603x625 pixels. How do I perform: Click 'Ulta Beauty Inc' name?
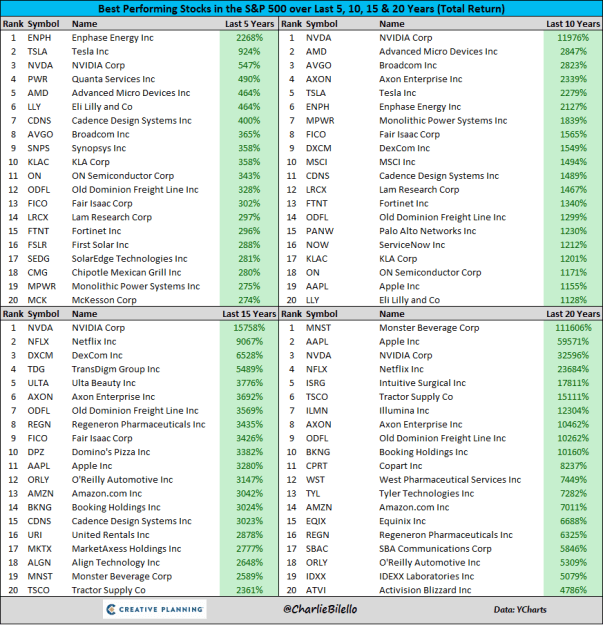pyautogui.click(x=104, y=383)
